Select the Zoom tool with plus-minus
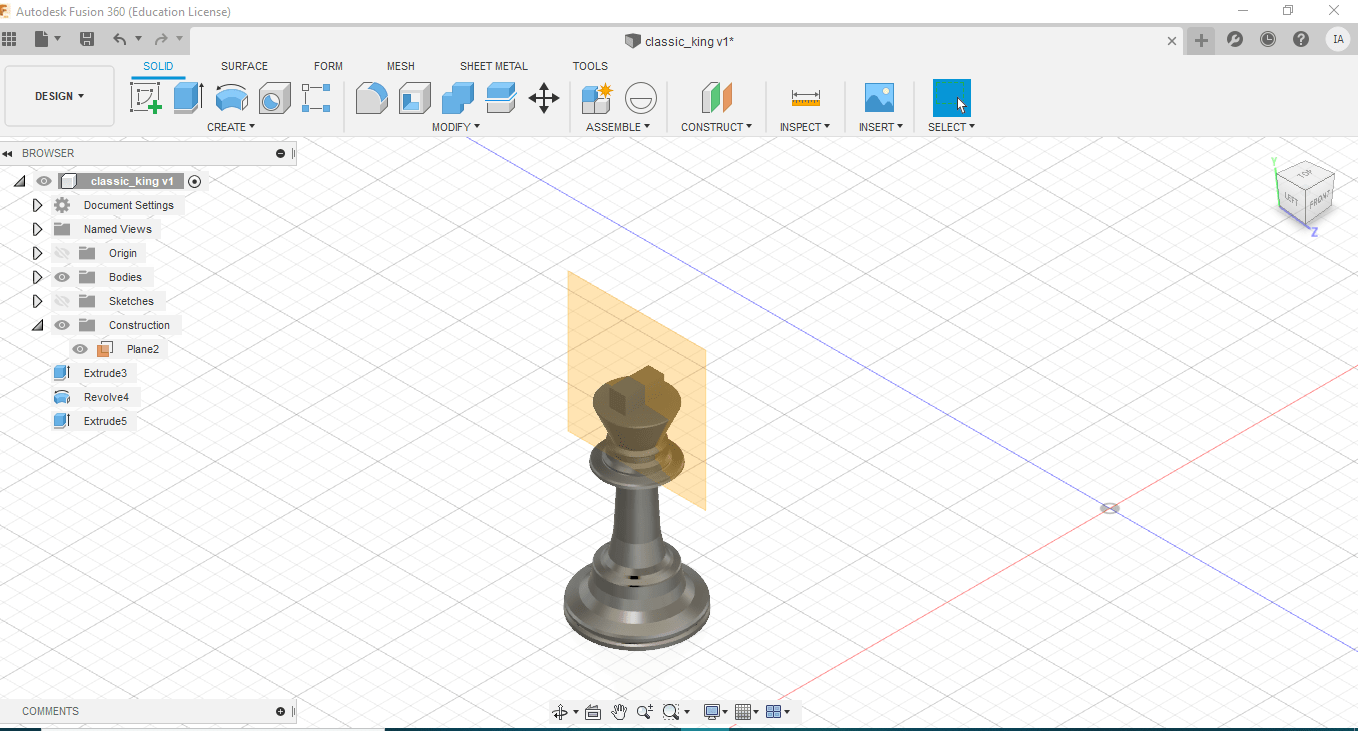Viewport: 1358px width, 731px height. pos(645,712)
